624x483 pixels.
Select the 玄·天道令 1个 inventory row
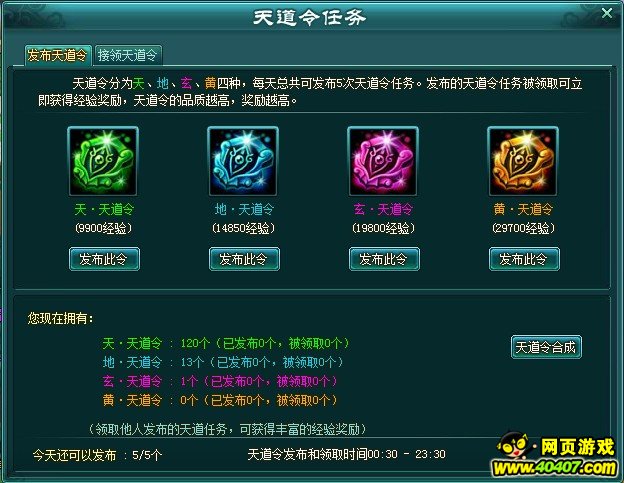(220, 382)
